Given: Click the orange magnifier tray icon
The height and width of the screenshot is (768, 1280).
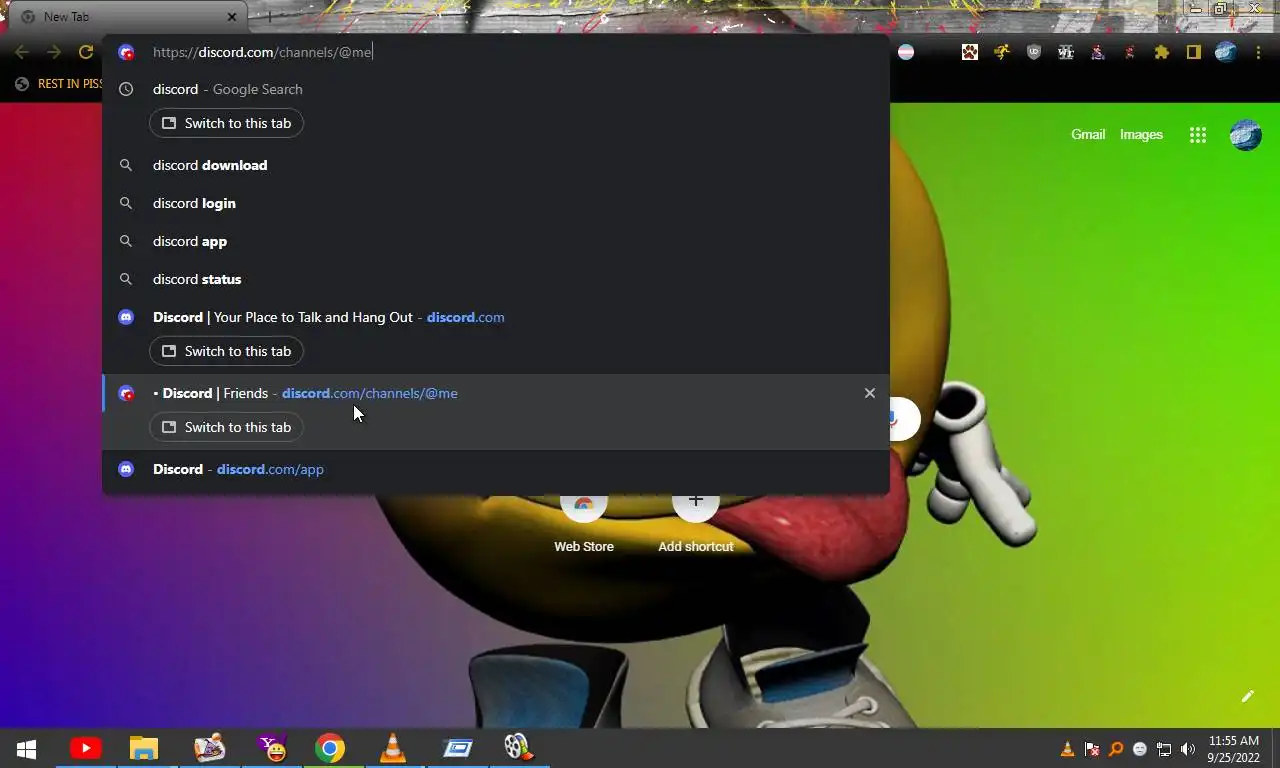Looking at the screenshot, I should click(x=1116, y=749).
